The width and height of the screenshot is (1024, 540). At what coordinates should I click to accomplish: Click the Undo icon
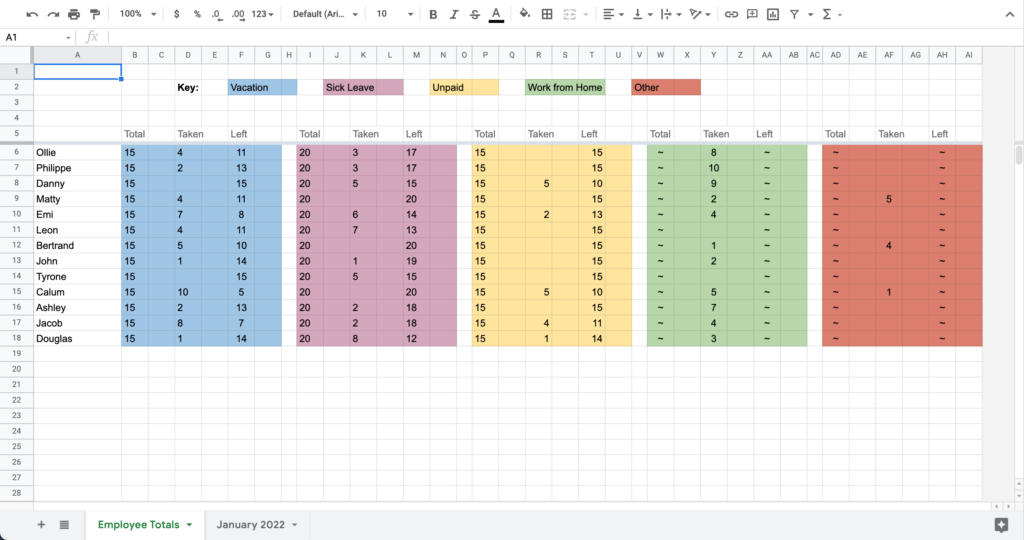(x=32, y=15)
